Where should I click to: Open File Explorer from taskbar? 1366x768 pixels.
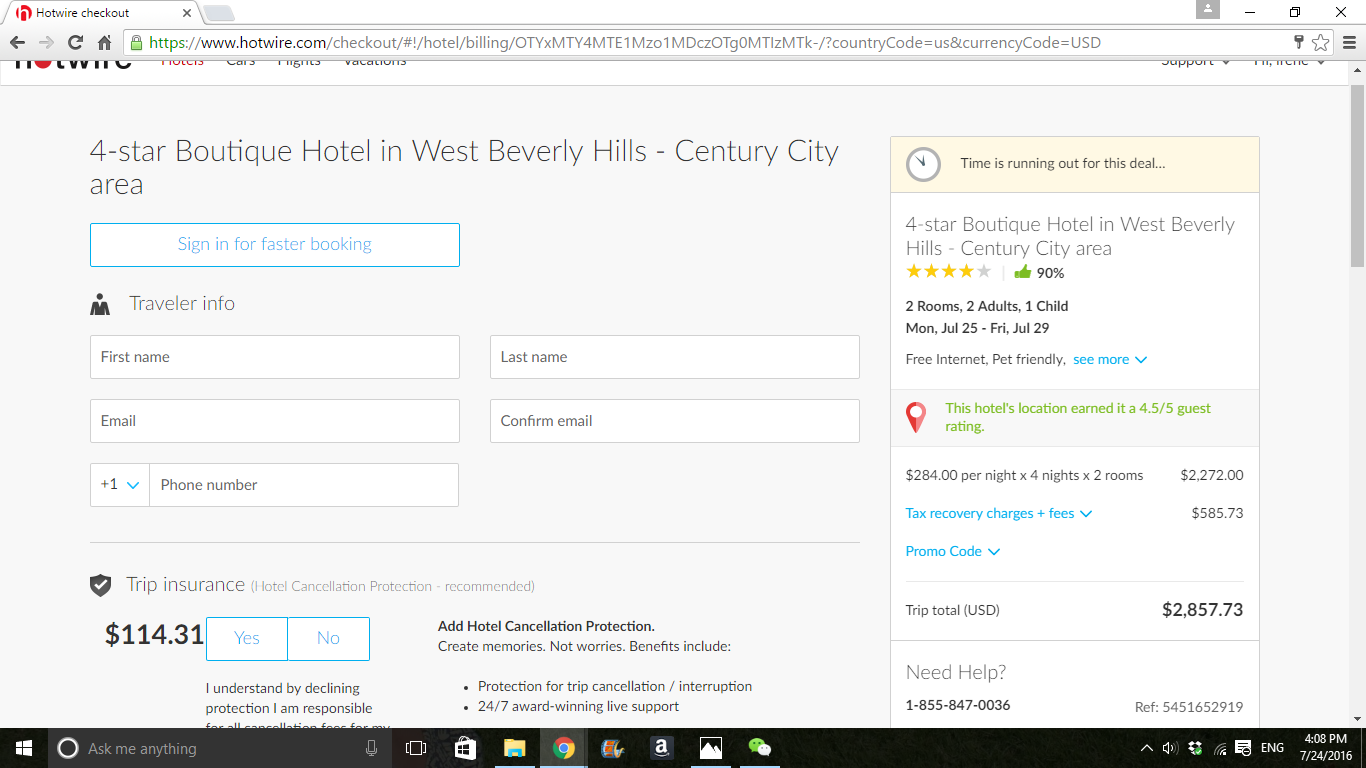[x=514, y=748]
